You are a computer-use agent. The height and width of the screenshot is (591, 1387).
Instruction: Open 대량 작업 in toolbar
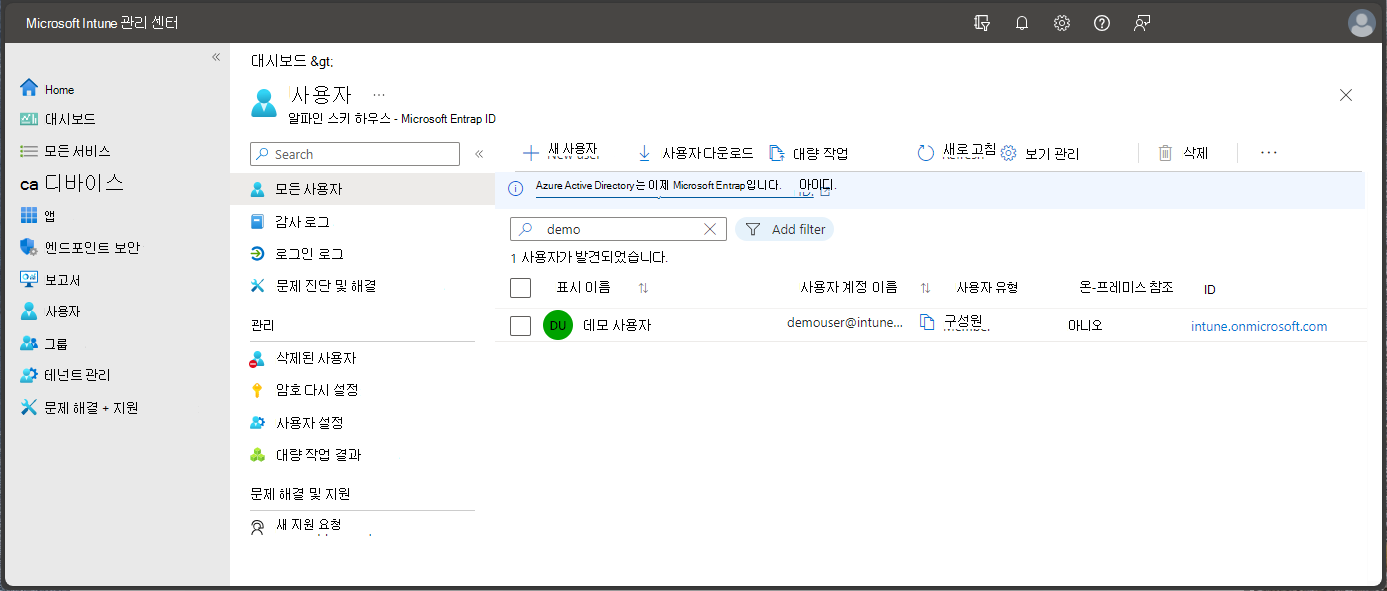click(808, 153)
